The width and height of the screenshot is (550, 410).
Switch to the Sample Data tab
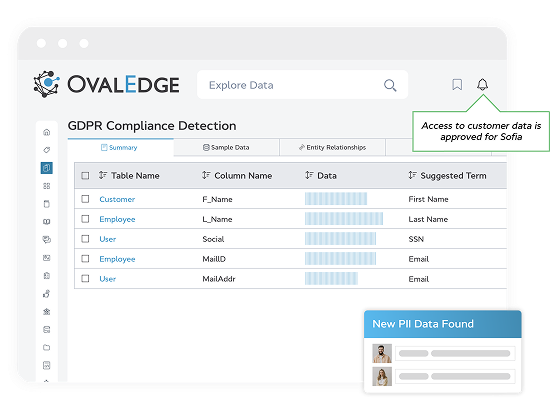(226, 147)
